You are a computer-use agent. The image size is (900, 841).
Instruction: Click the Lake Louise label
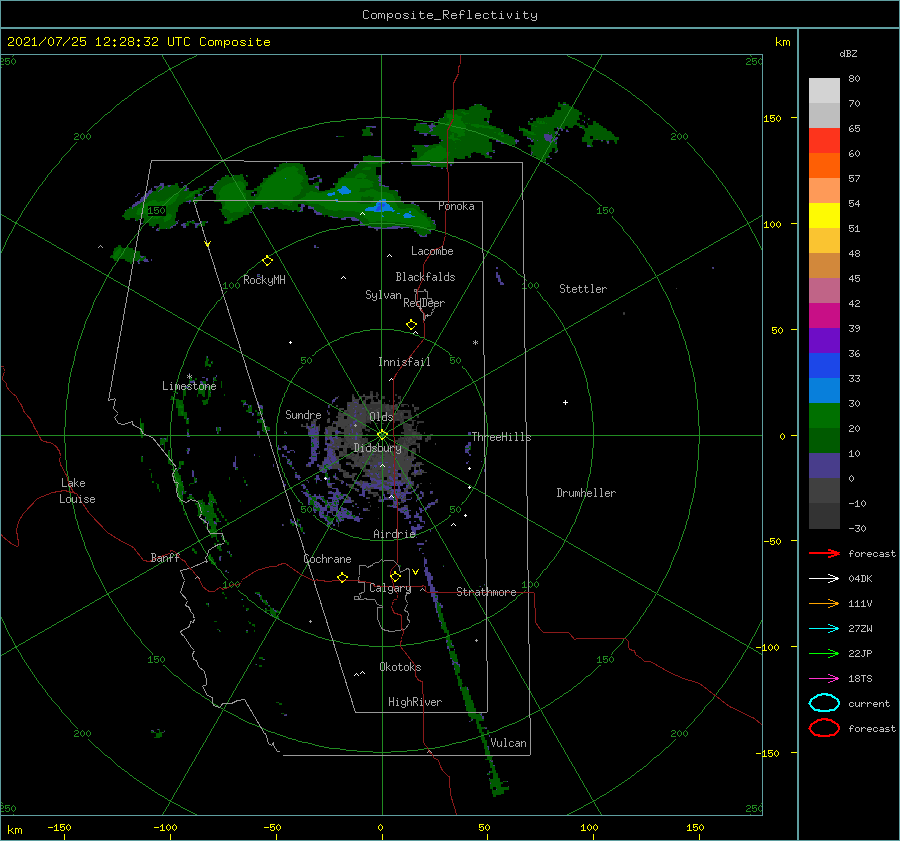[x=77, y=491]
